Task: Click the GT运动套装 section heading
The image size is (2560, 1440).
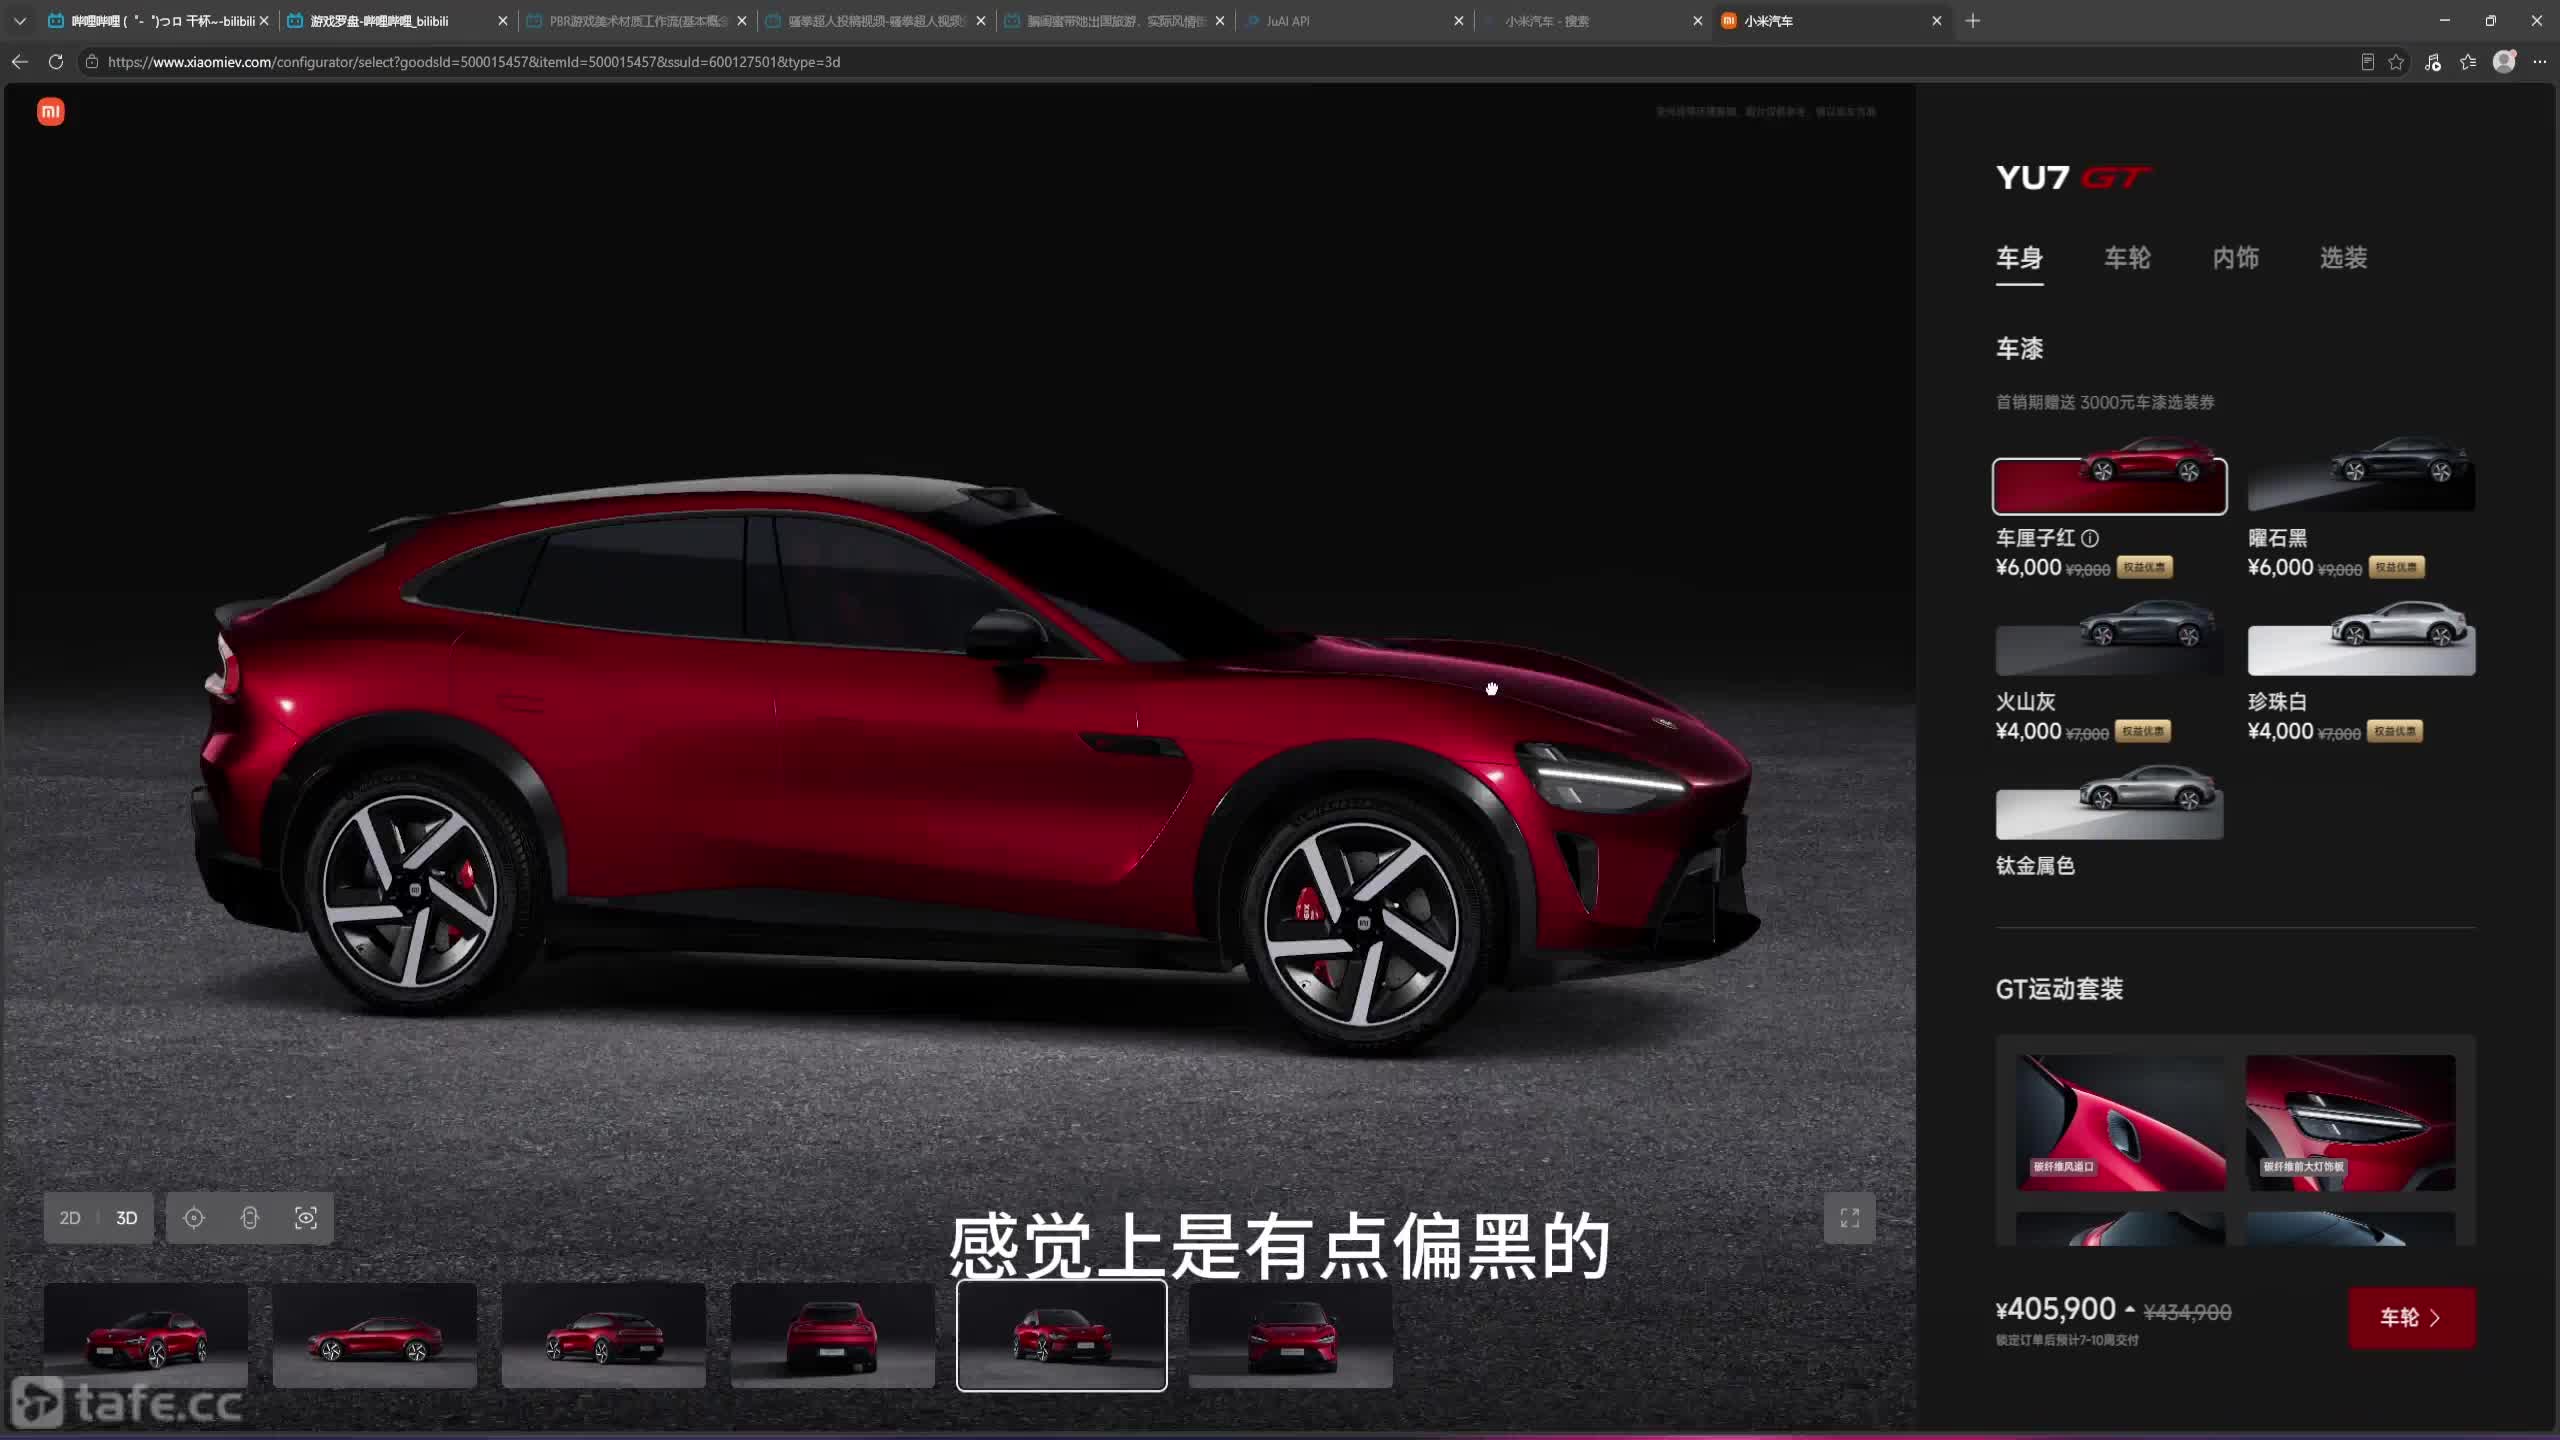Action: (x=2059, y=989)
